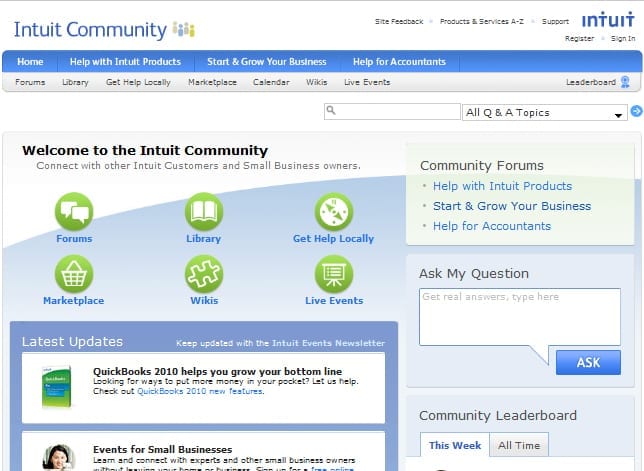Click the Live Events presentation board icon

[x=334, y=273]
